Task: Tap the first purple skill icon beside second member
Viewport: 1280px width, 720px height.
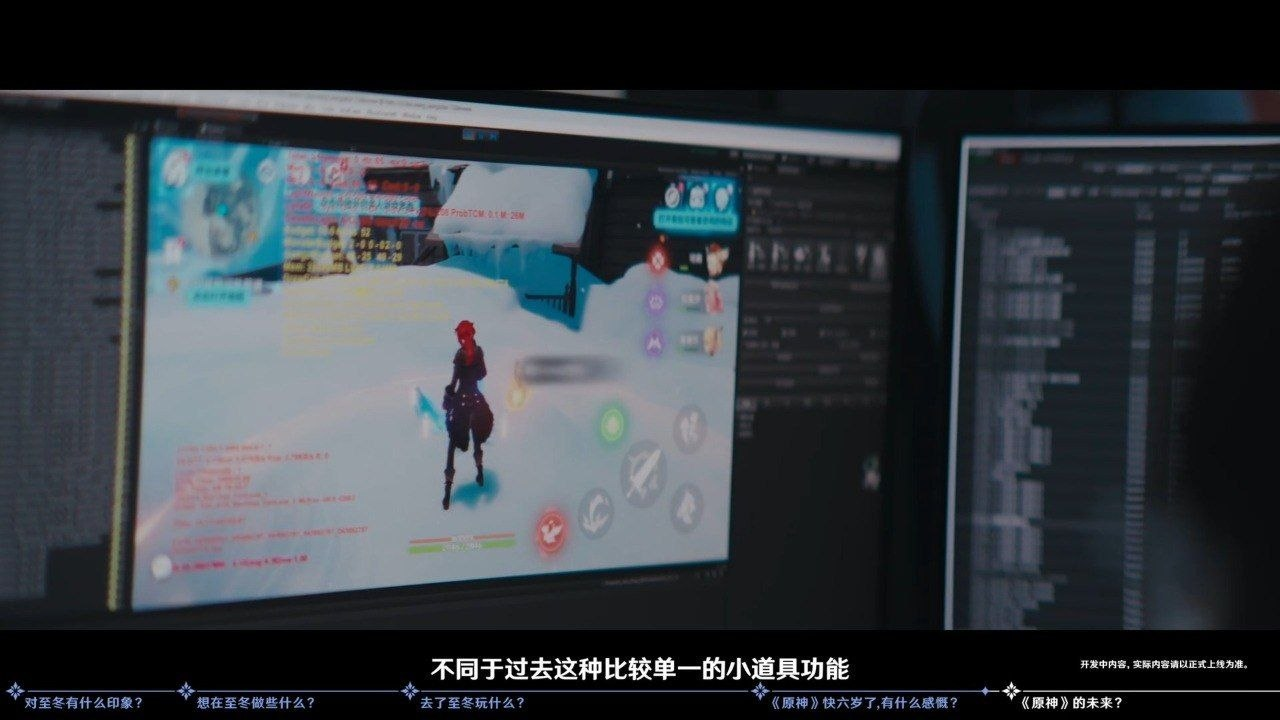Action: (656, 300)
